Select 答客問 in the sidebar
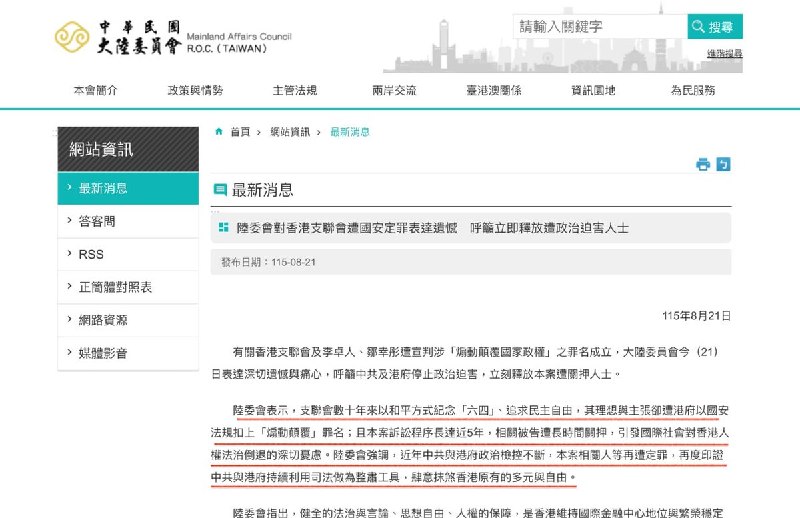The width and height of the screenshot is (800, 518). pyautogui.click(x=128, y=221)
